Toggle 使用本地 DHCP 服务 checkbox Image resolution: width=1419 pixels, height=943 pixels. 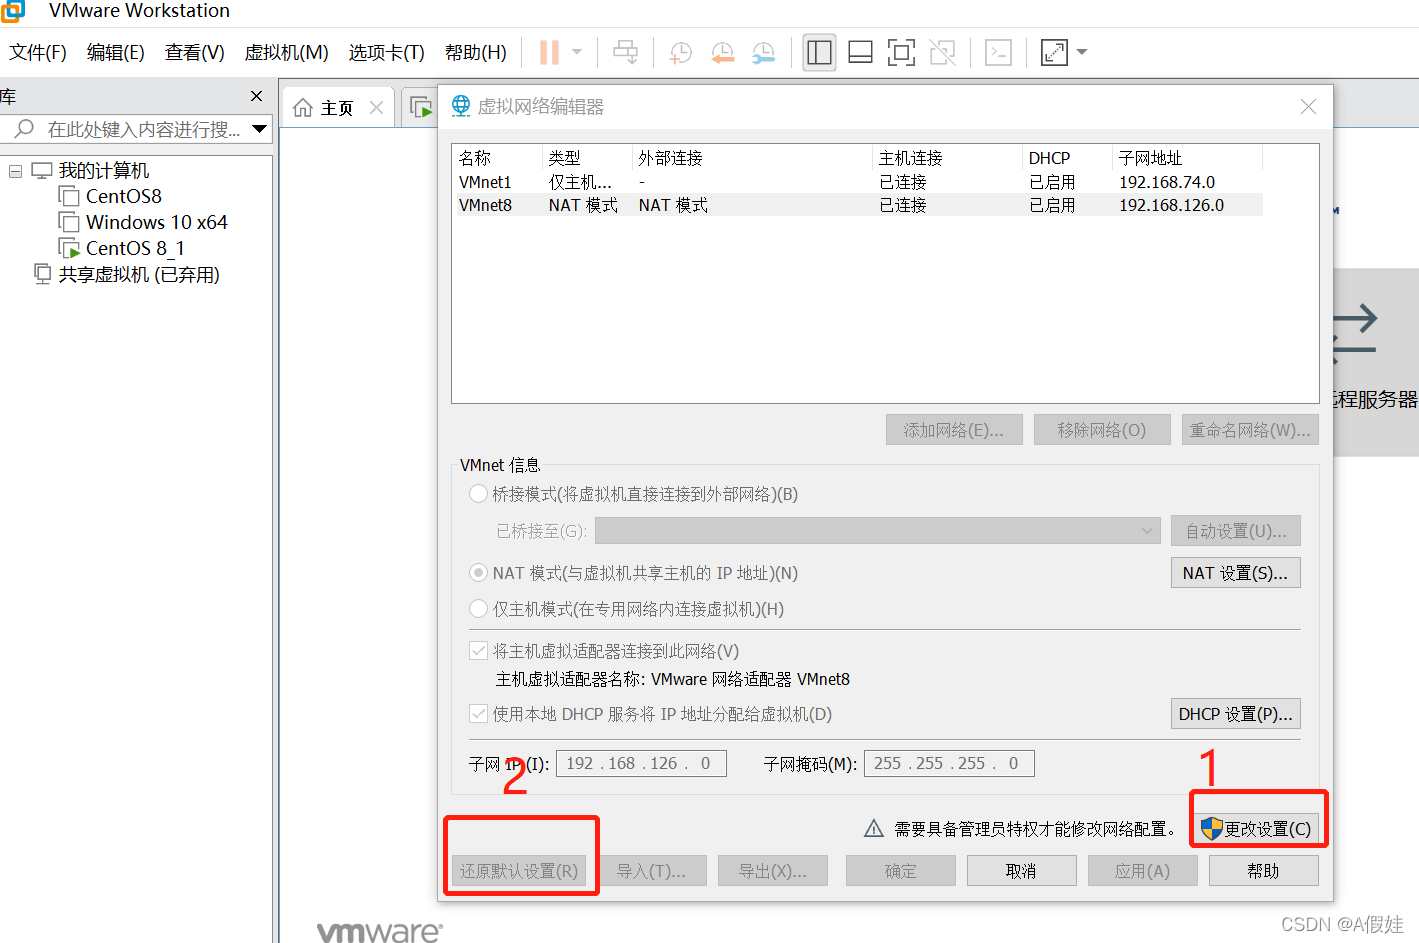(x=478, y=714)
